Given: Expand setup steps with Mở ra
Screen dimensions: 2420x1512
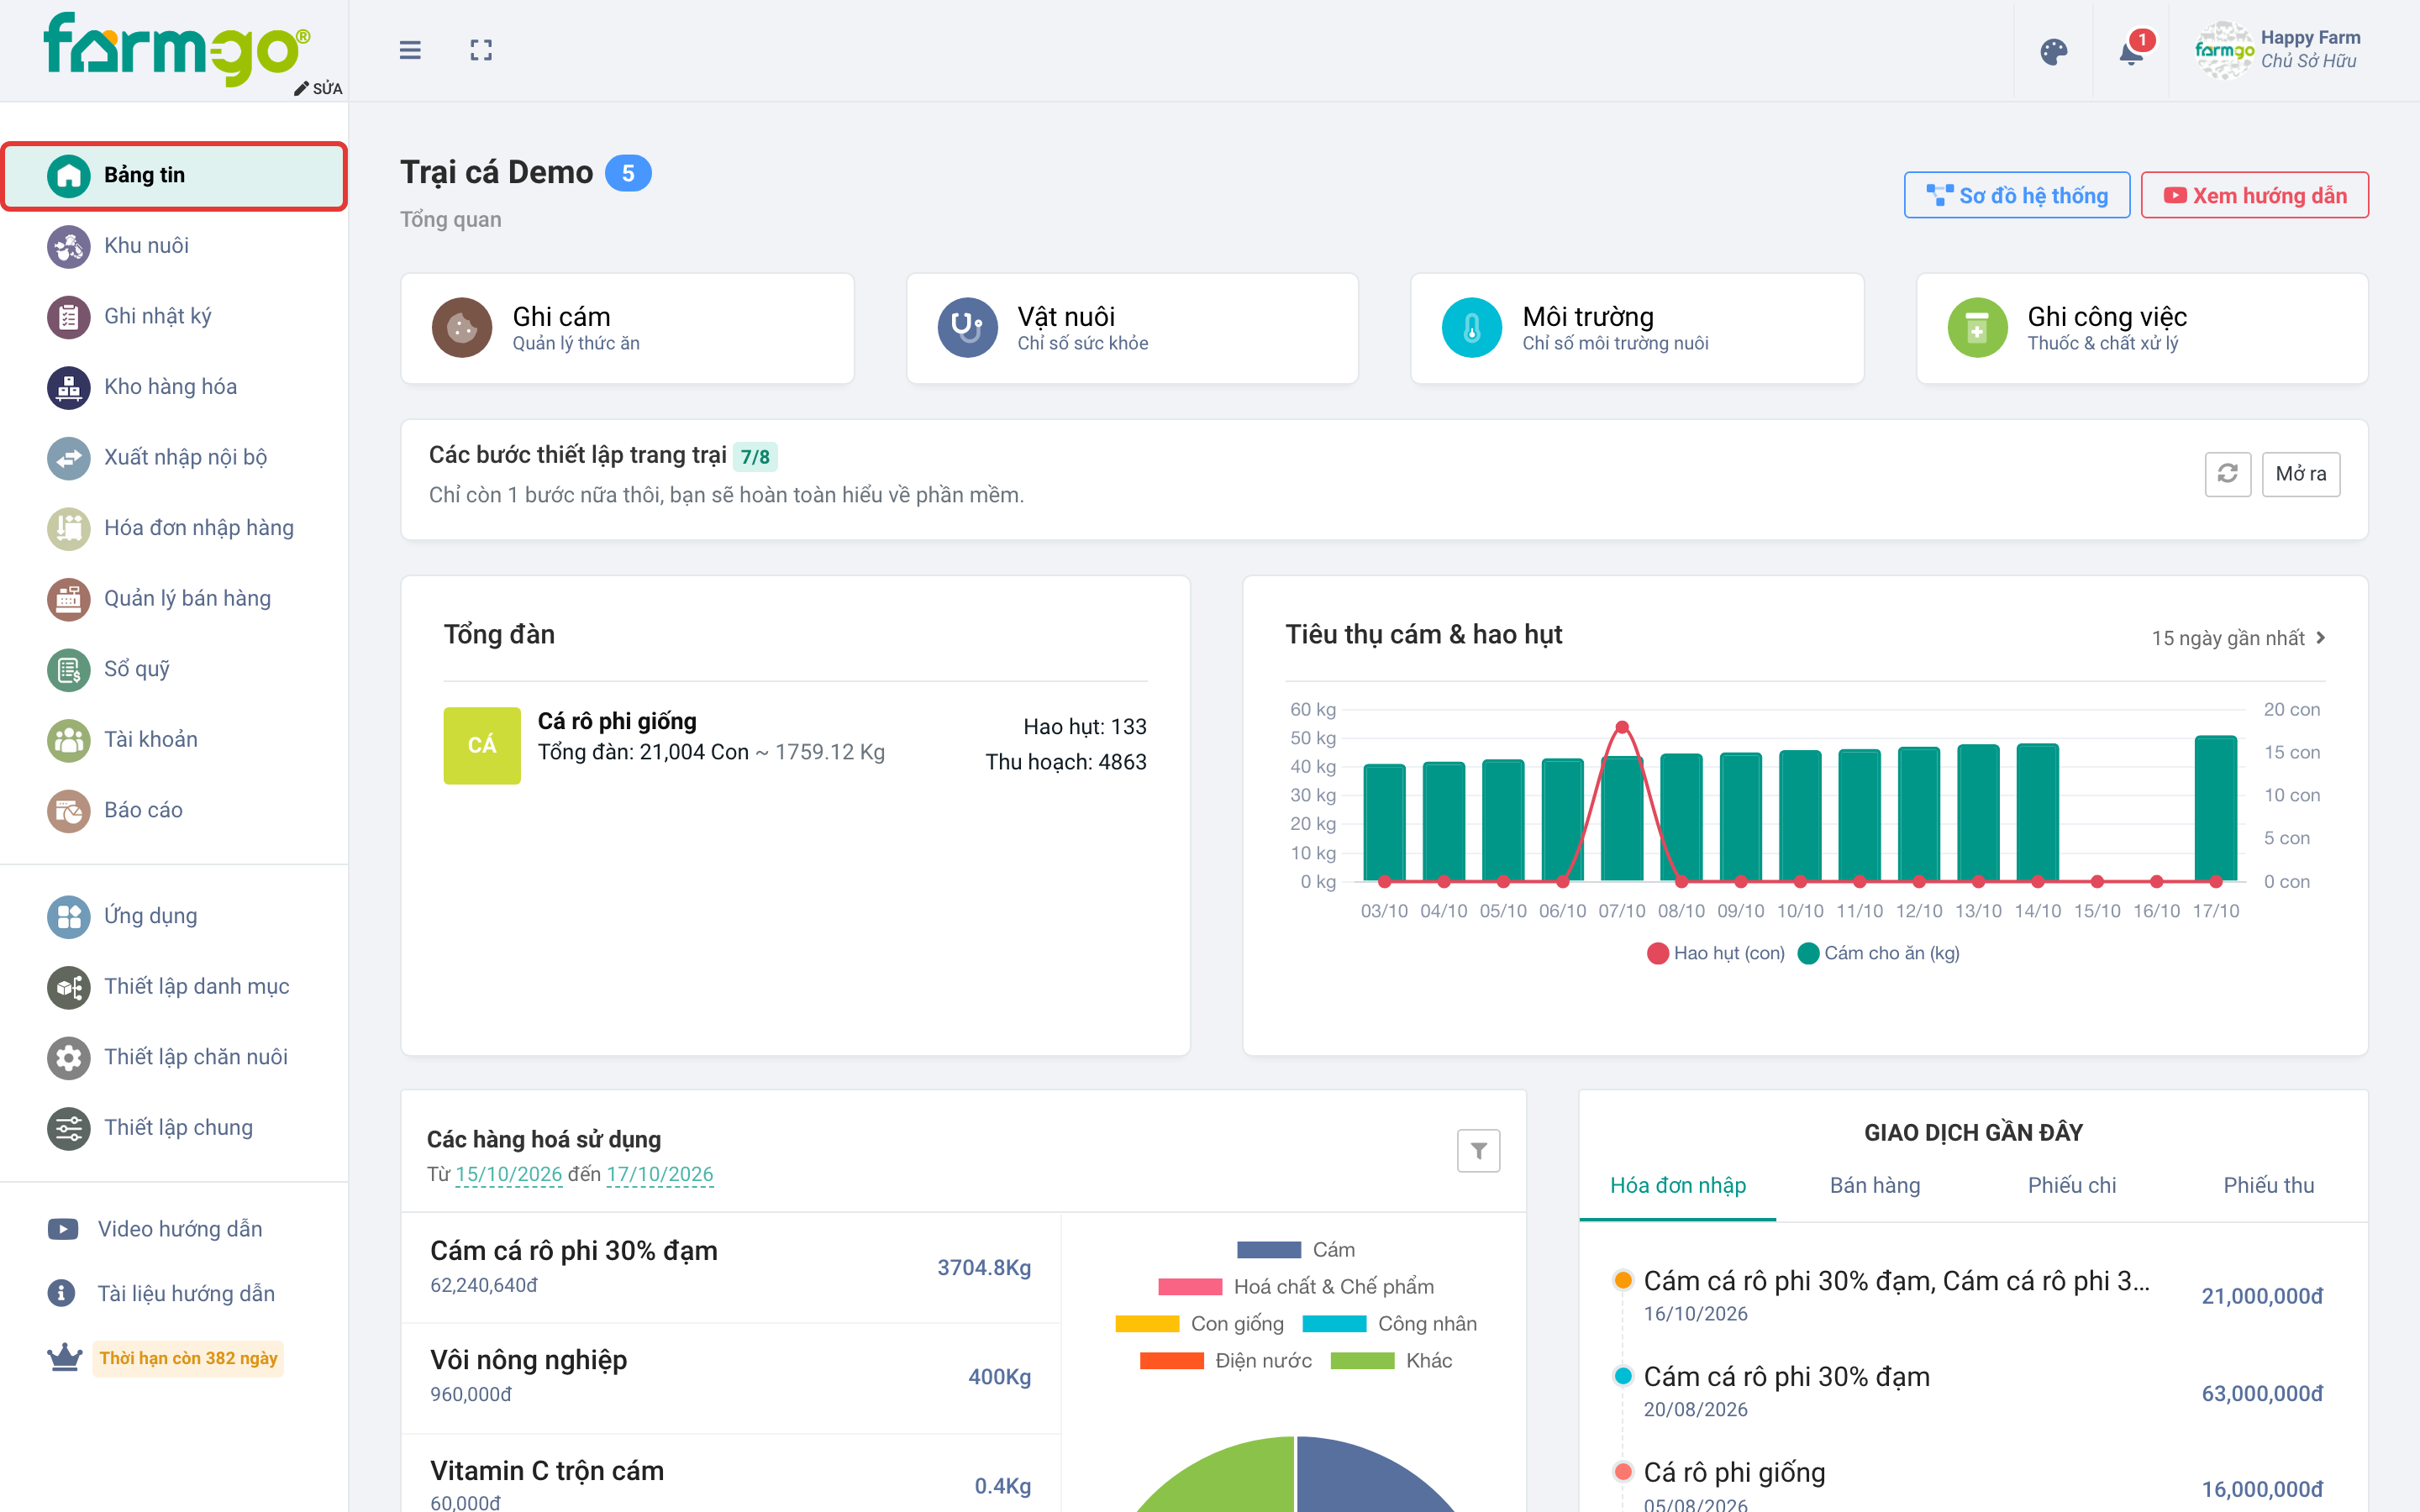Looking at the screenshot, I should pos(2300,473).
